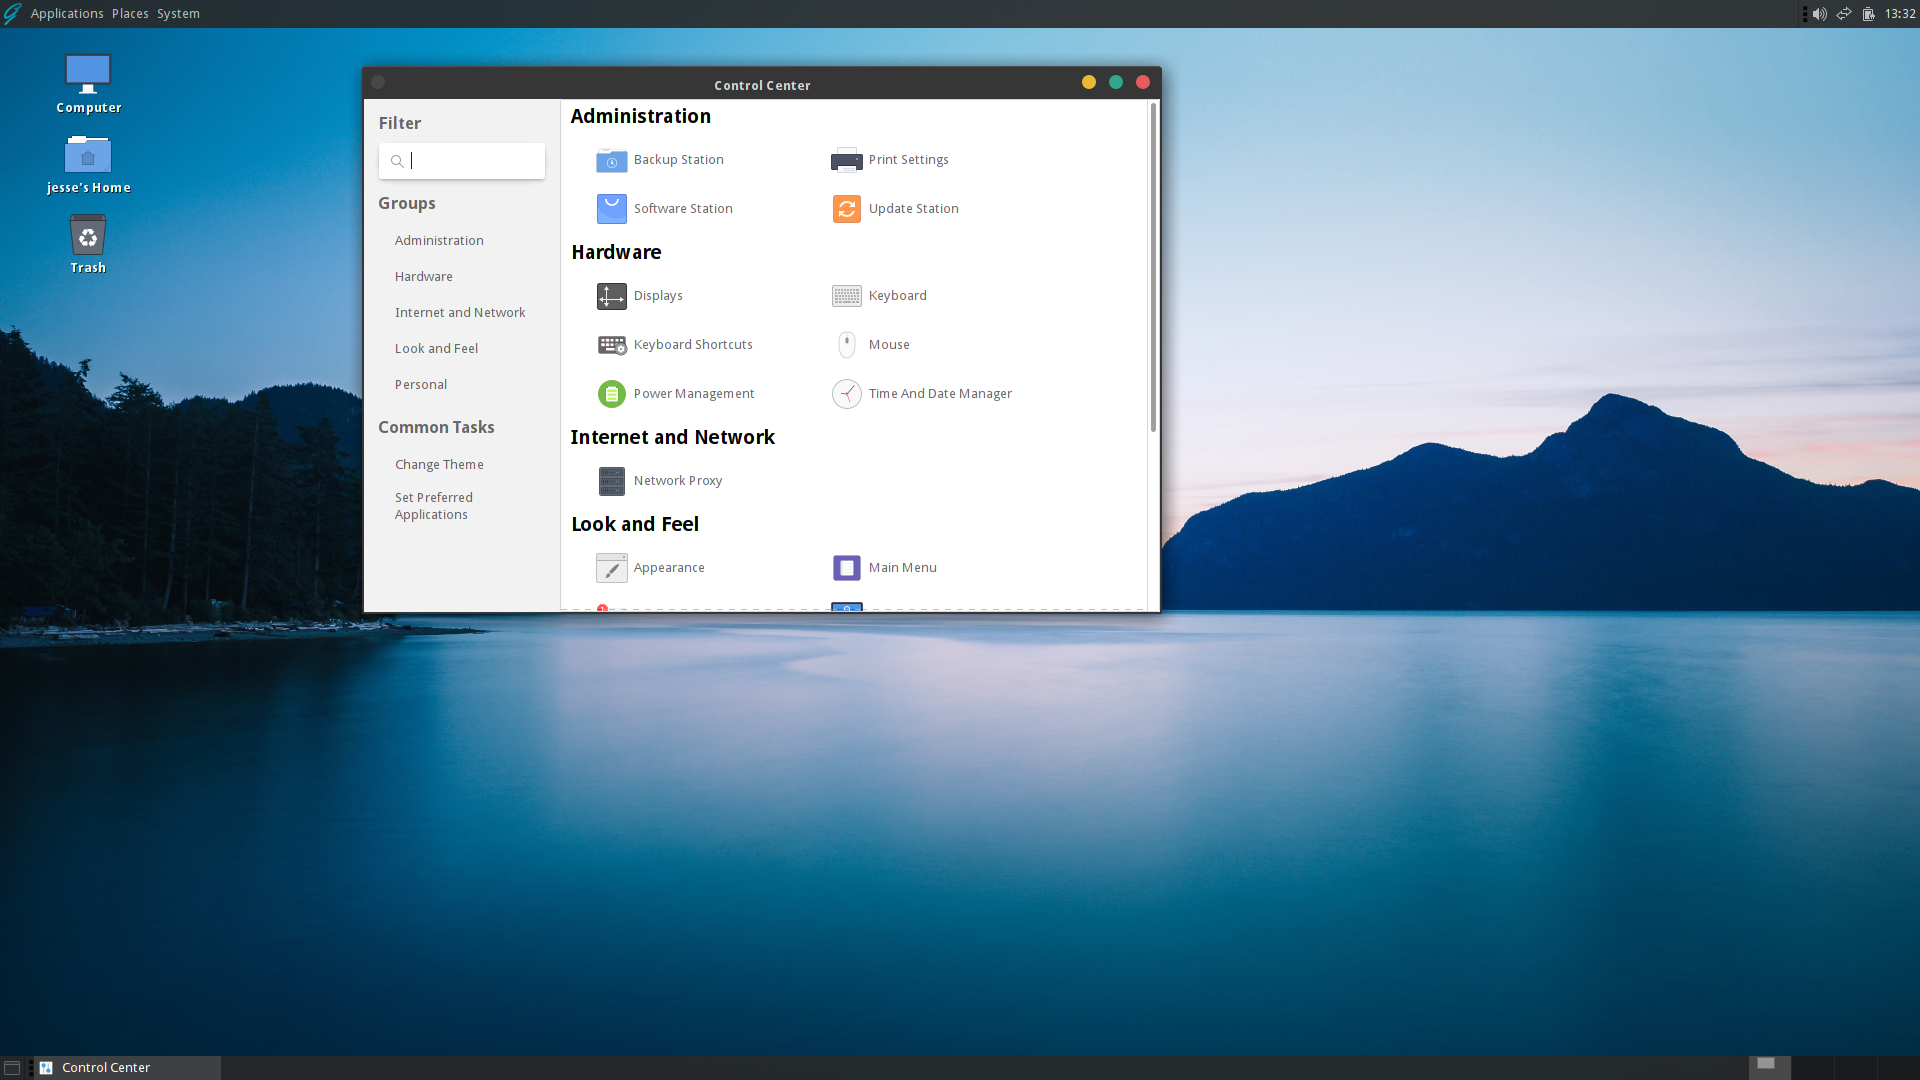Image resolution: width=1920 pixels, height=1080 pixels.
Task: Click the Main Menu label
Action: click(x=902, y=568)
